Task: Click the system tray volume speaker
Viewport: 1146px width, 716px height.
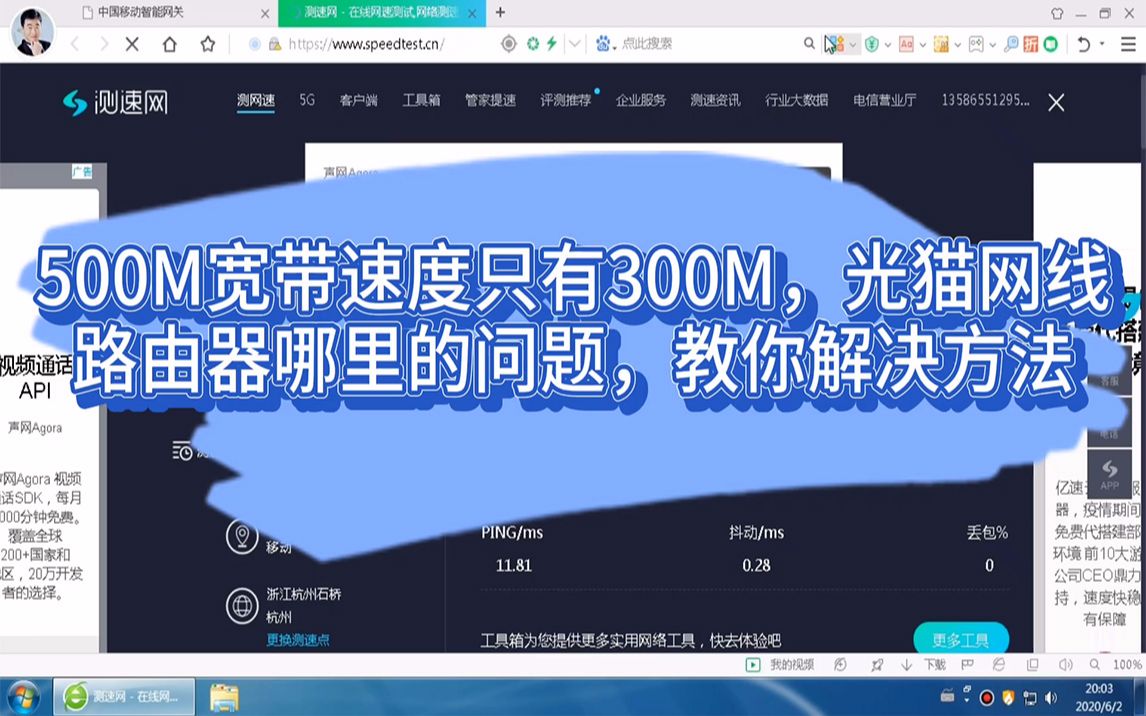Action: point(1049,697)
